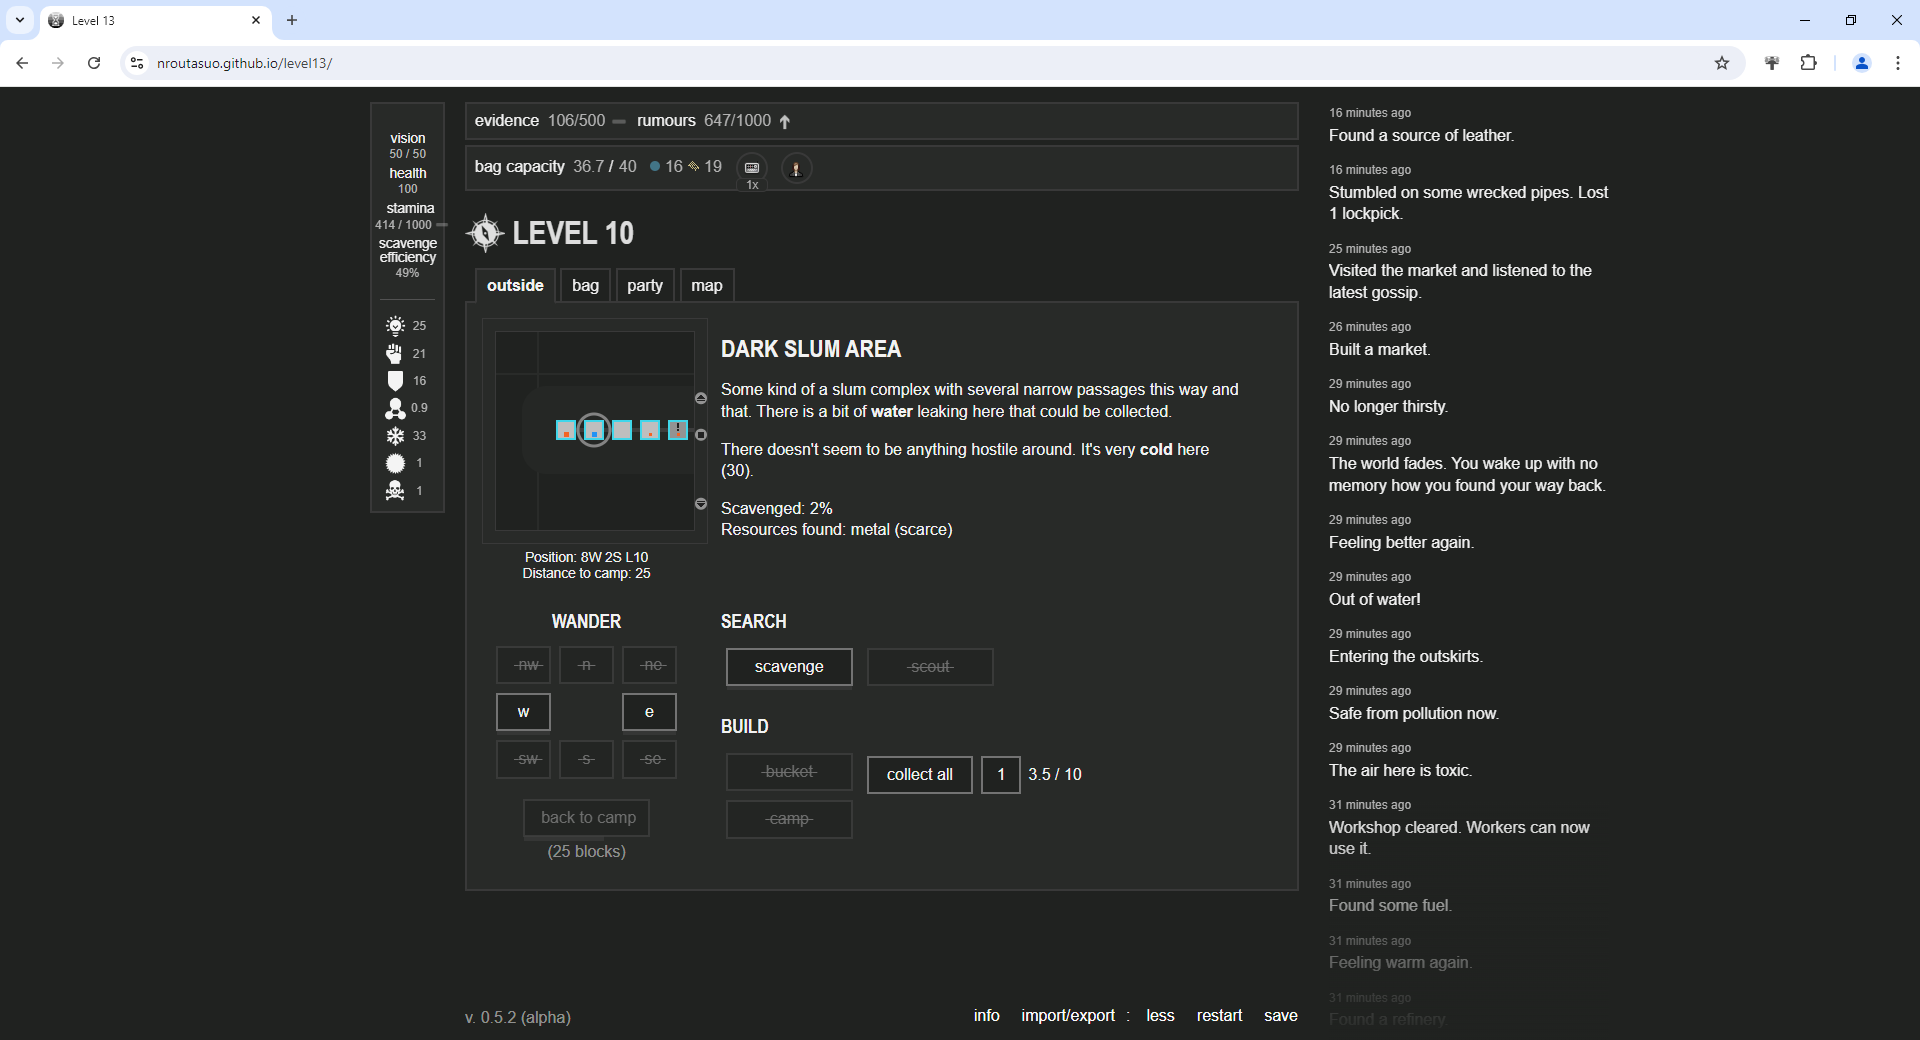Screen dimensions: 1920x1040
Task: Click the DARK SLUM AREA heading
Action: tap(811, 349)
